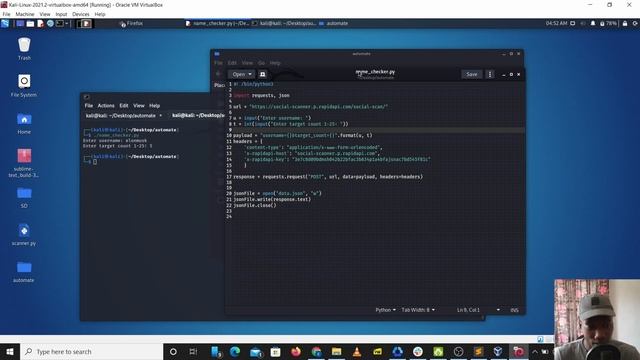
Task: Show hidden Windows tray icons chevron
Action: 535,351
